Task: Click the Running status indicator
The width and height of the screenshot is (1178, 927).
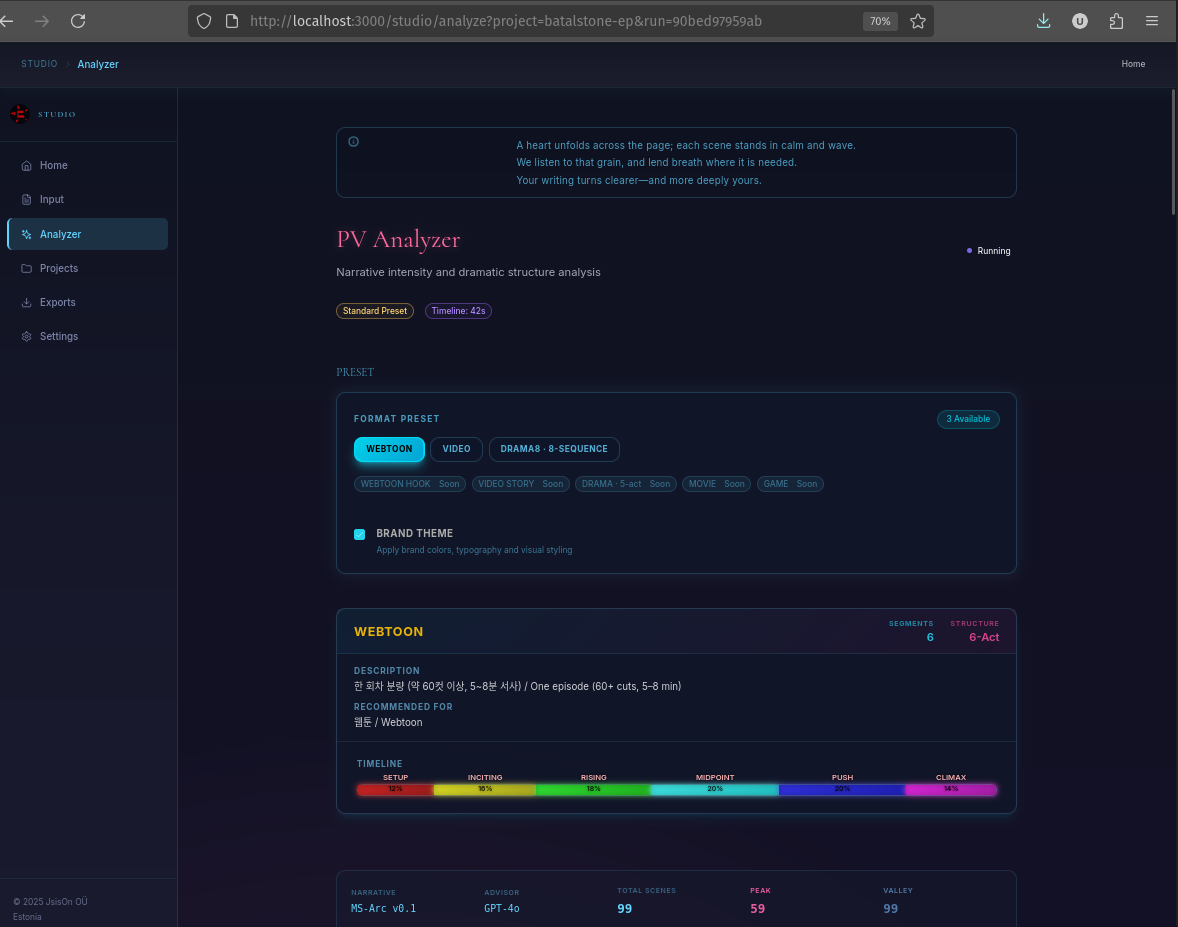Action: [x=988, y=251]
